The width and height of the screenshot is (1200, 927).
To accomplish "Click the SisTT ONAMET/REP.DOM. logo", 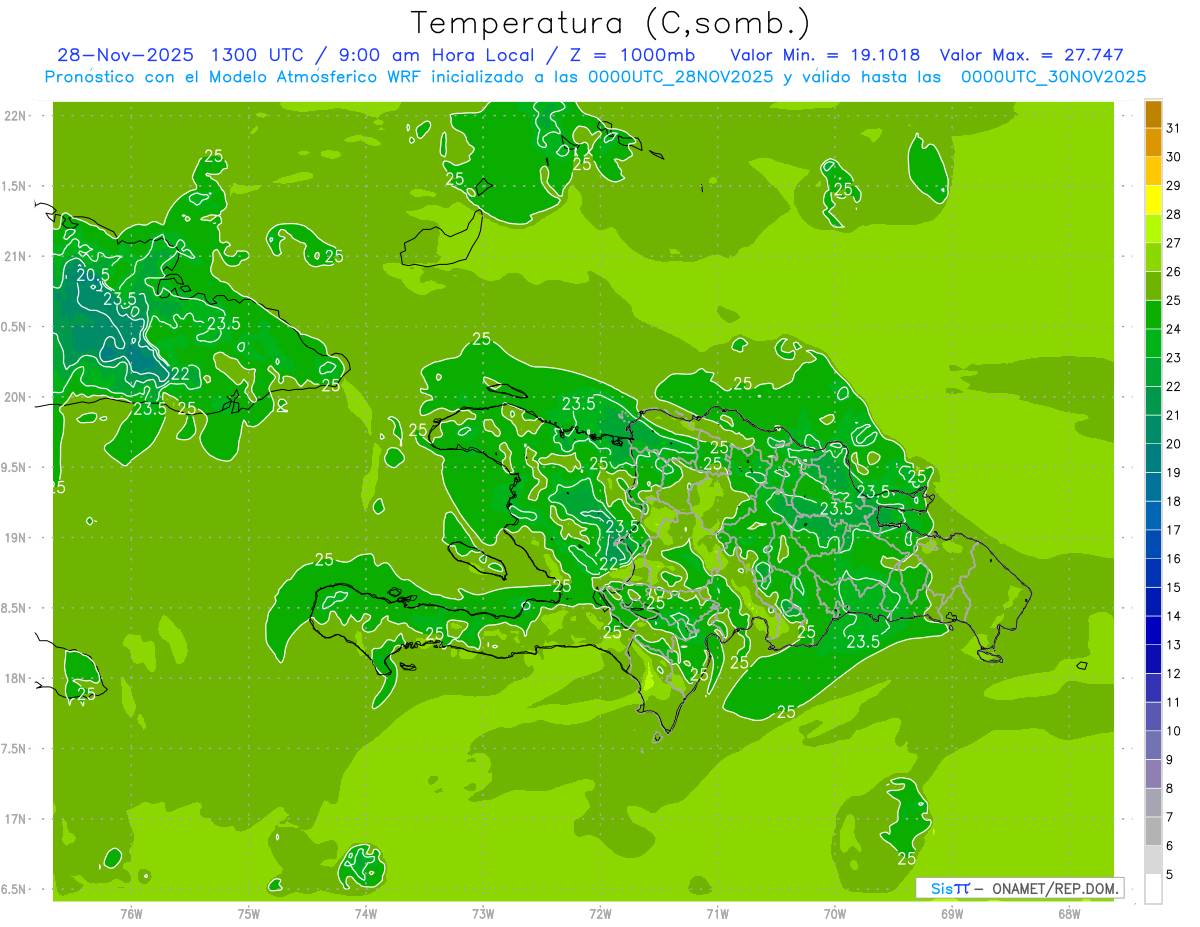I will click(1019, 888).
